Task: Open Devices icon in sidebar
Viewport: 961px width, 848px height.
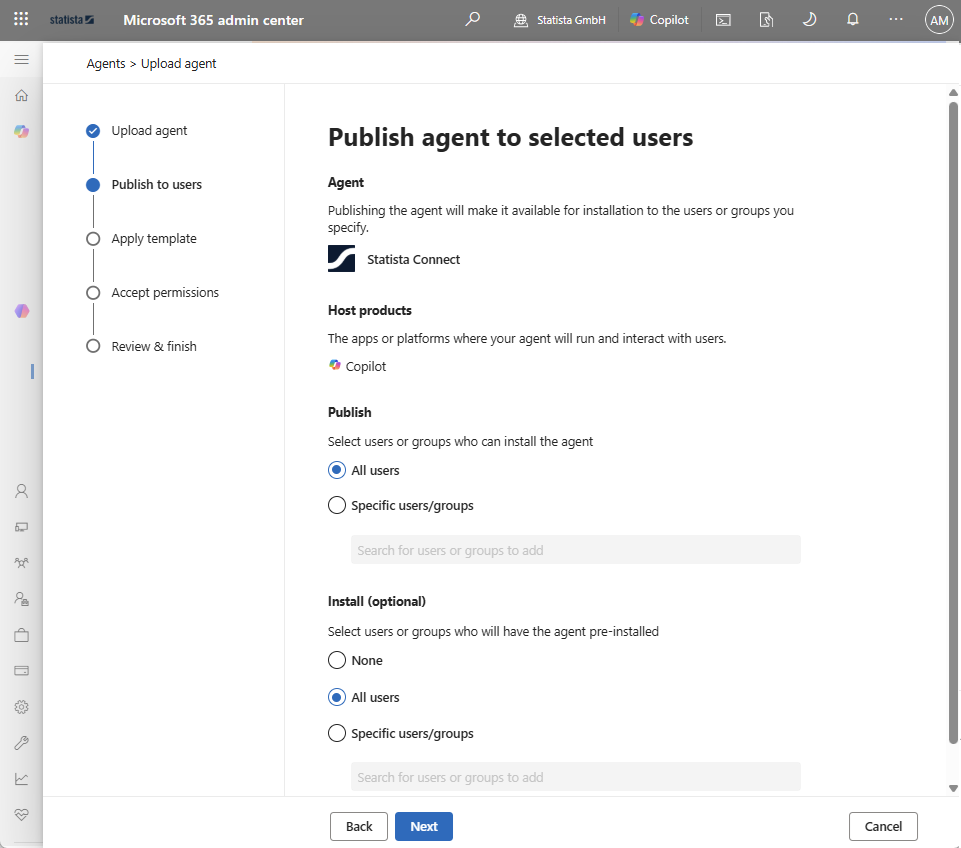Action: pos(21,527)
